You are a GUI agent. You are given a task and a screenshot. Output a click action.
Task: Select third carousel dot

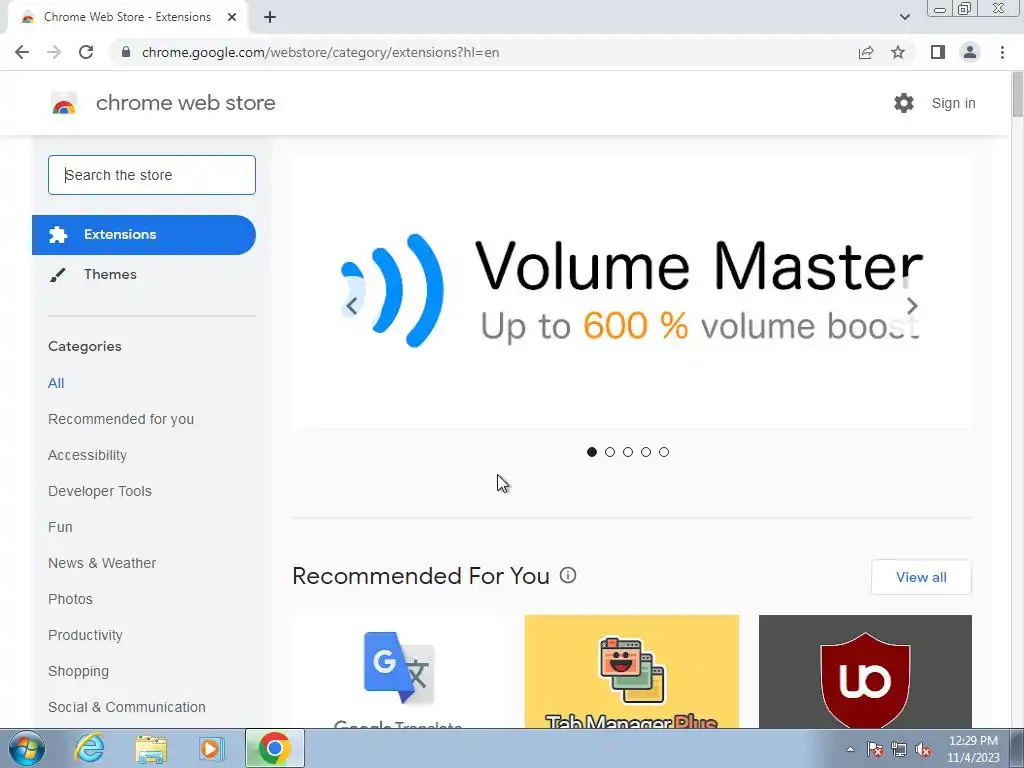628,452
